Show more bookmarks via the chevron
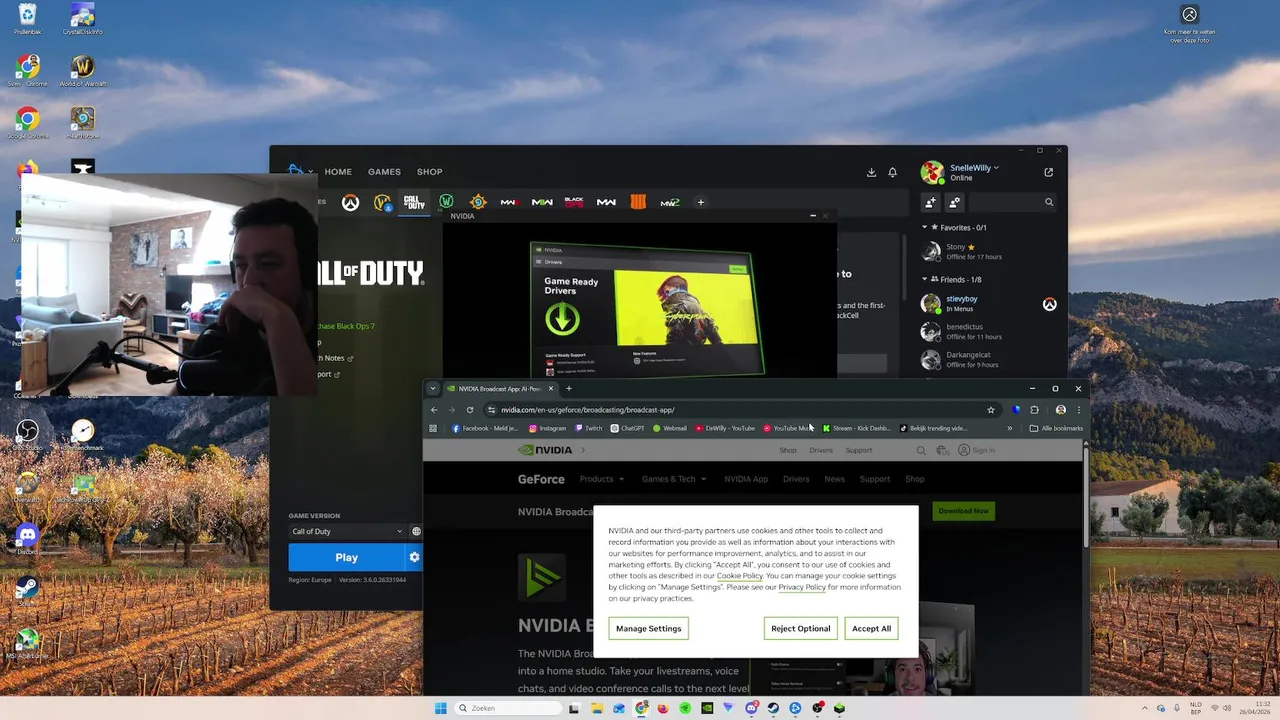Screen dimensions: 1280x720 point(1009,428)
